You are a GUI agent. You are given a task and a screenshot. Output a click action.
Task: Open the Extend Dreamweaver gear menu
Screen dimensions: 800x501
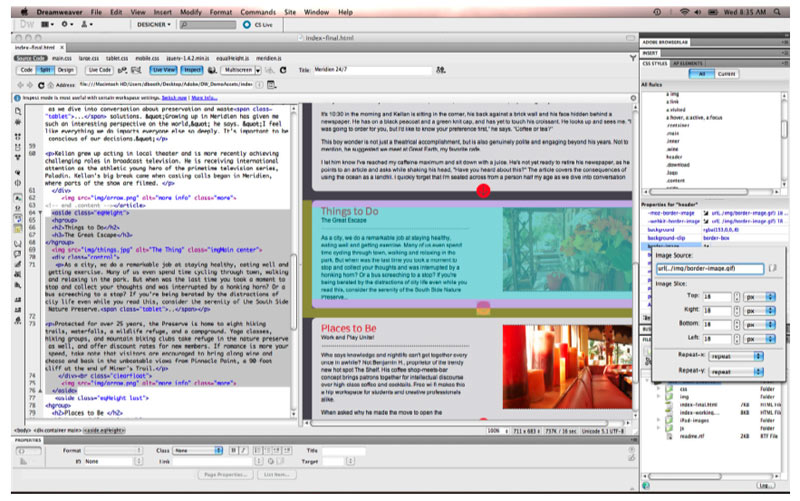point(67,24)
